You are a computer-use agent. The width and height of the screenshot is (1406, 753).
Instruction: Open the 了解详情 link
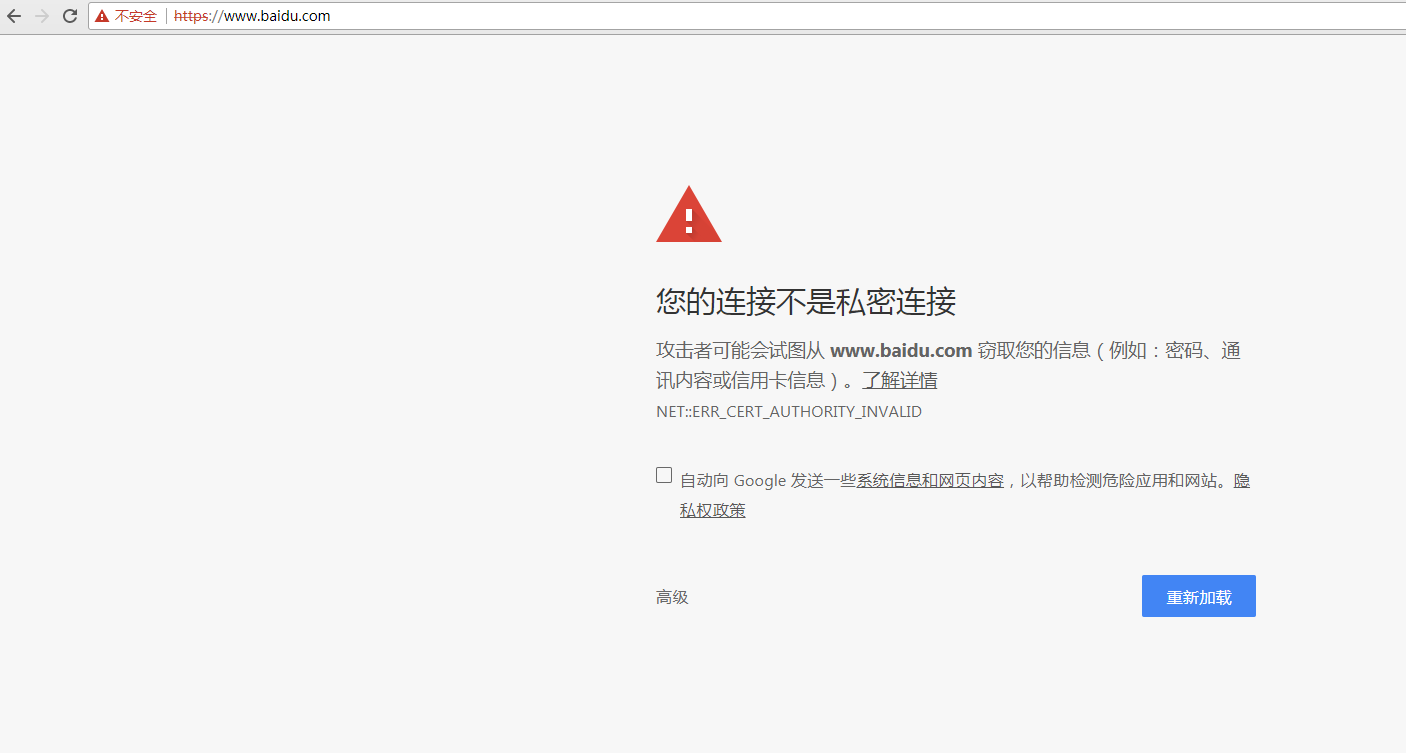pyautogui.click(x=899, y=380)
